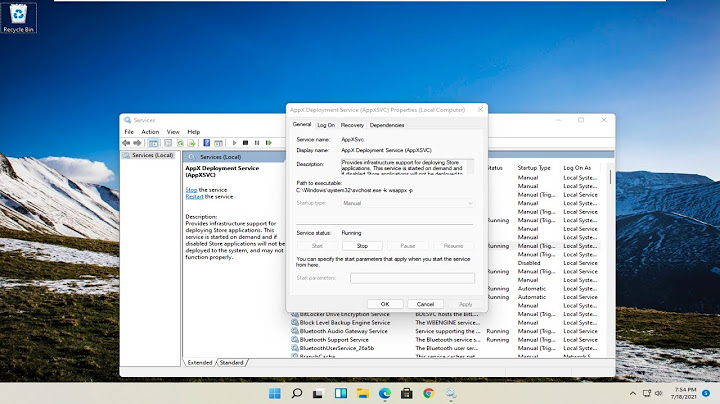The image size is (720, 404).
Task: Click the Disabled startup type cell
Action: click(x=529, y=263)
